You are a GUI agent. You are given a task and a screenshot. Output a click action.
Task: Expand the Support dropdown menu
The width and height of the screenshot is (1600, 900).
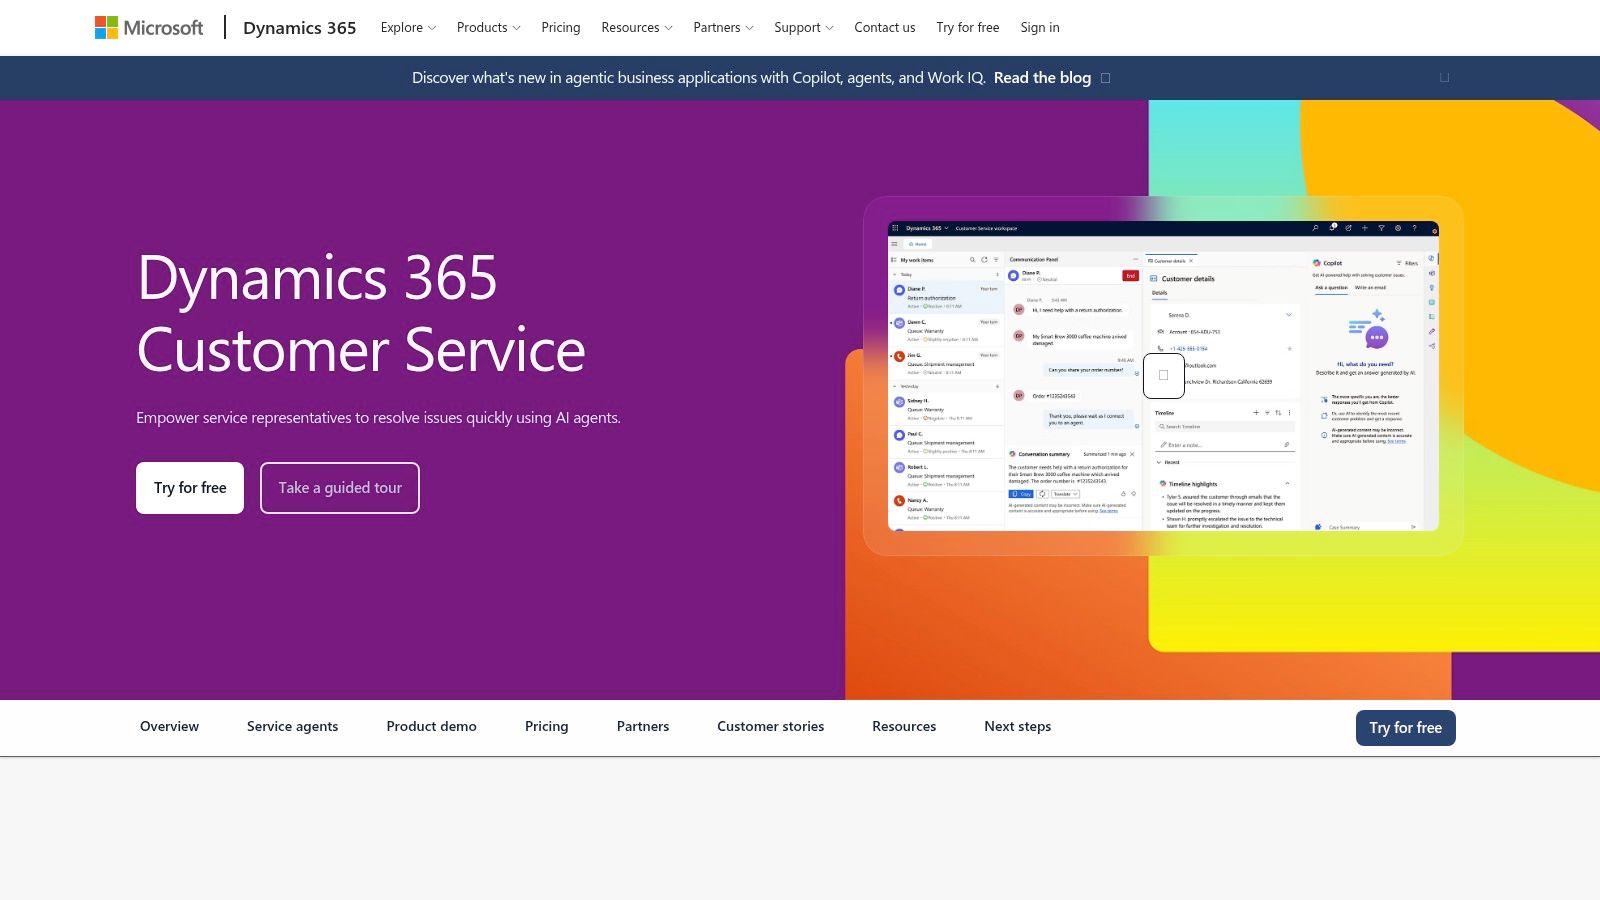point(803,27)
